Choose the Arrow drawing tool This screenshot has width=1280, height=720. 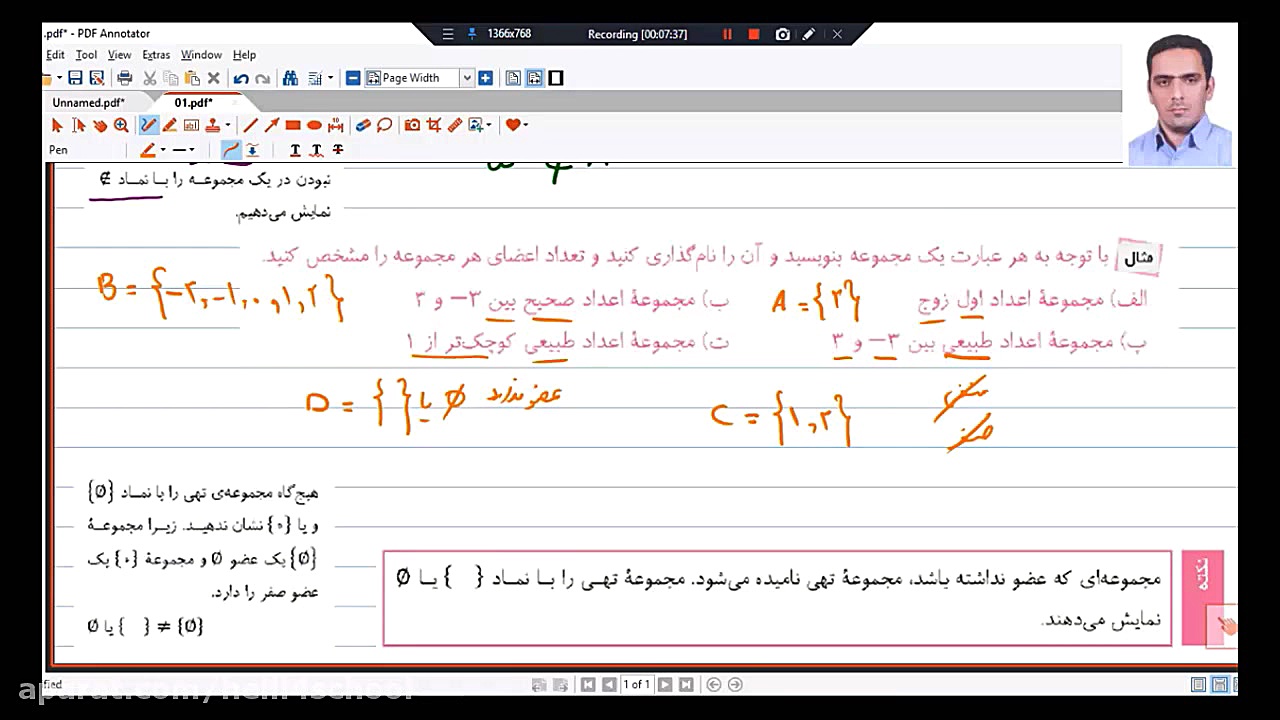271,125
